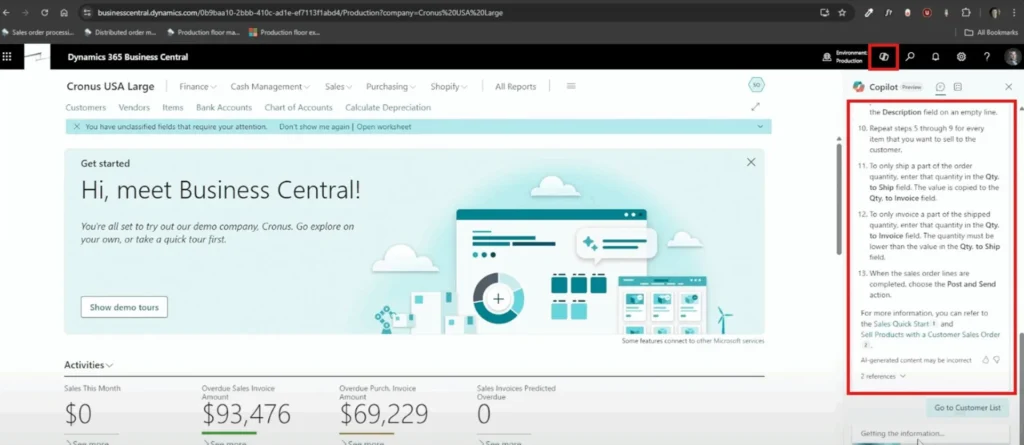Navigate back with browser back arrow
The height and width of the screenshot is (445, 1024).
pos(7,12)
